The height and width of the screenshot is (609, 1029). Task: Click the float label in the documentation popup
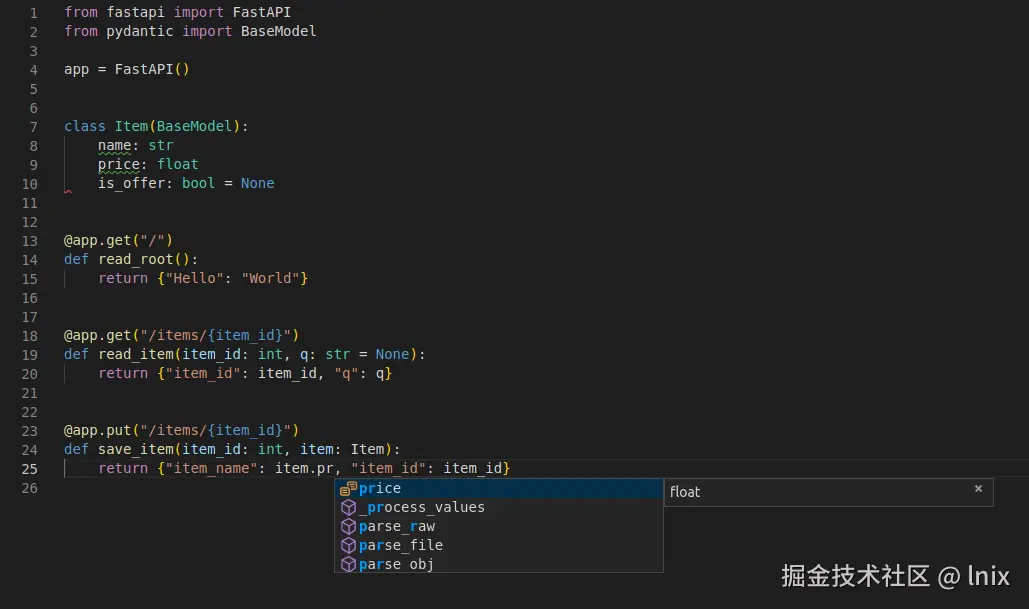685,492
